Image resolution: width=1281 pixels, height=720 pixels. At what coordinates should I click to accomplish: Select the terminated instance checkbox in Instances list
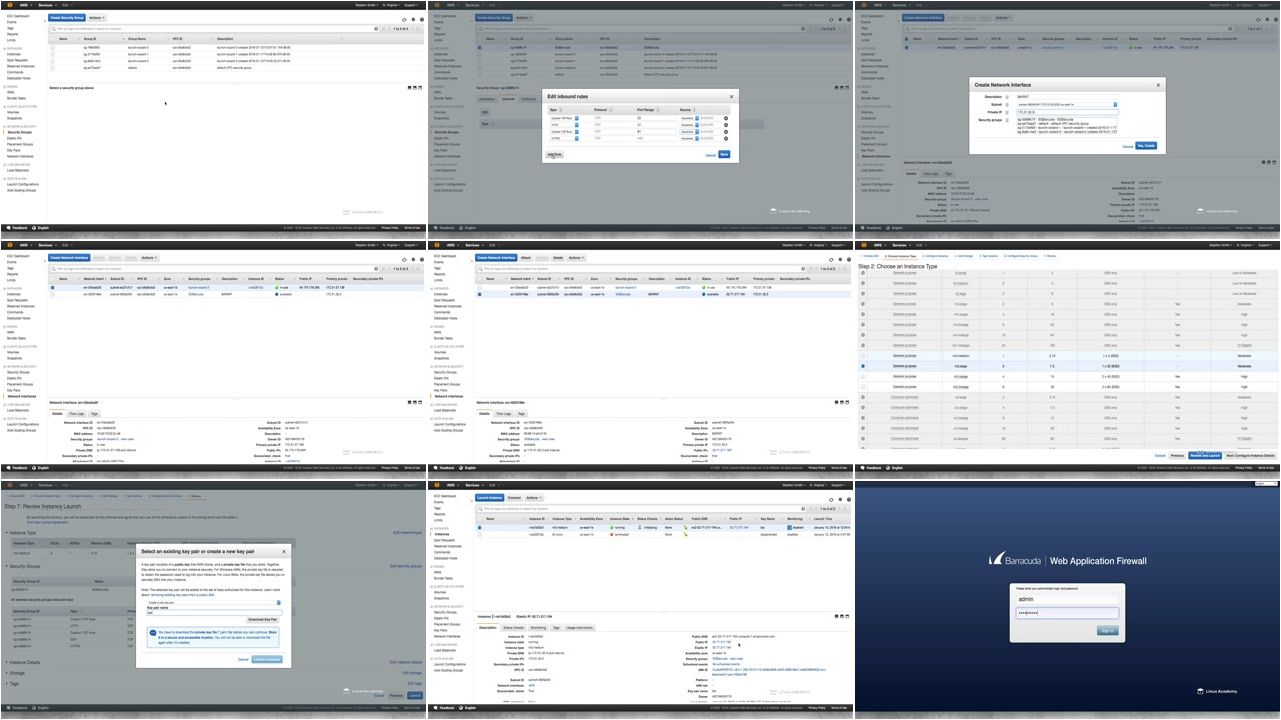pyautogui.click(x=479, y=535)
